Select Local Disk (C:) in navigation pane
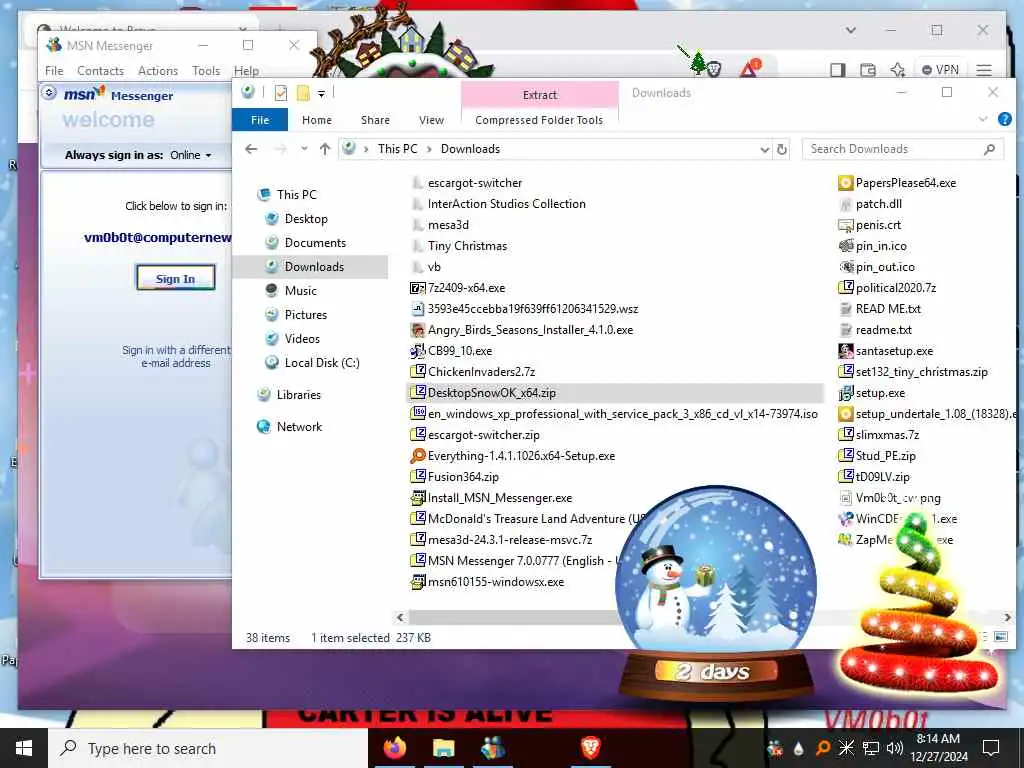Screen dimensions: 1024x768 [x=321, y=362]
